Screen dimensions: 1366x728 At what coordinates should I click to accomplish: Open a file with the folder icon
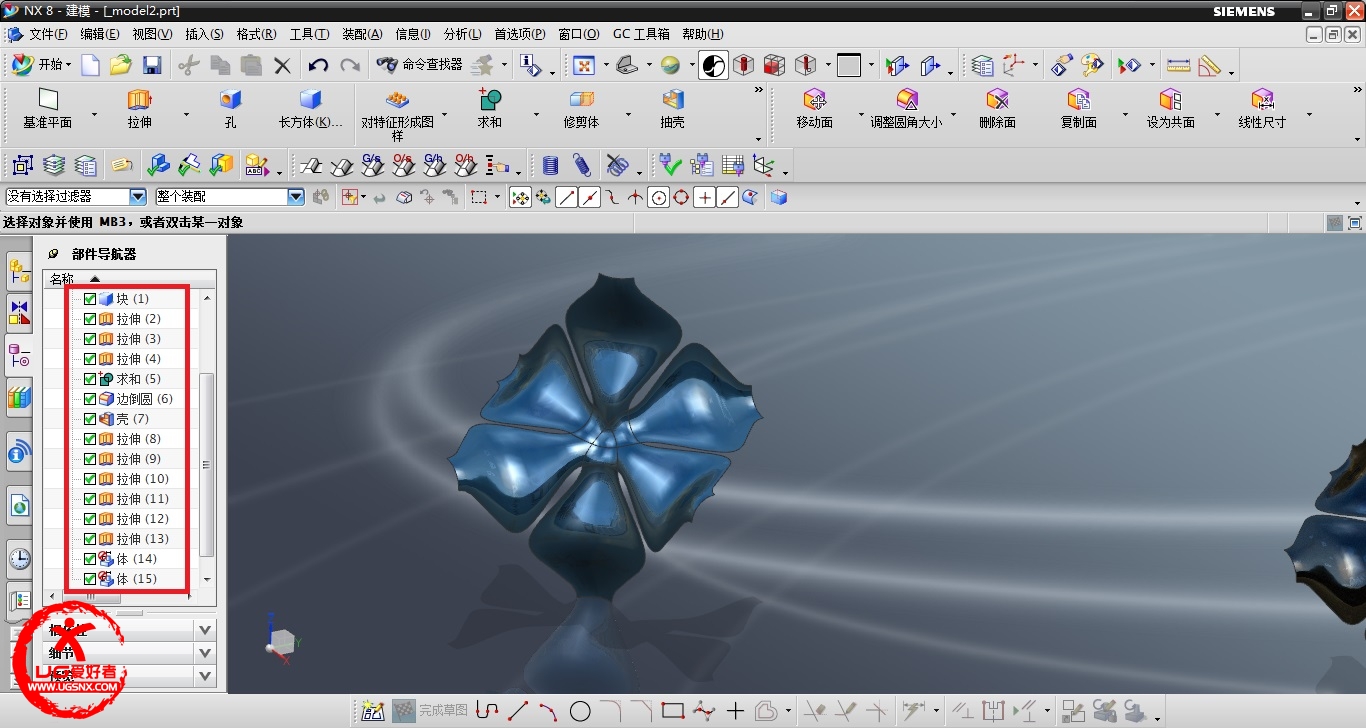pyautogui.click(x=121, y=65)
